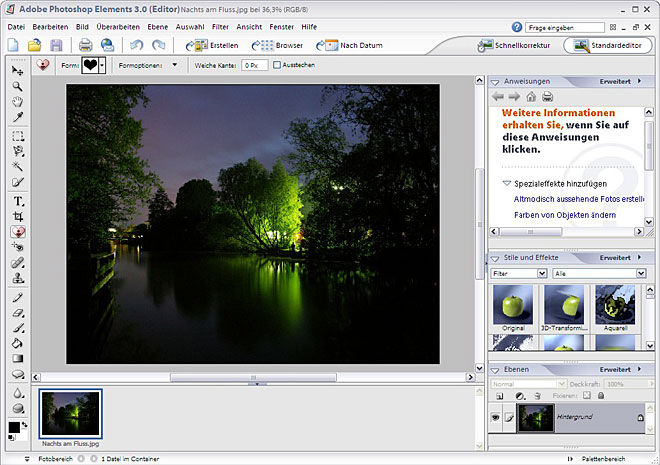This screenshot has width=660, height=465.
Task: Go to home in Anweisungen panel
Action: [x=531, y=96]
